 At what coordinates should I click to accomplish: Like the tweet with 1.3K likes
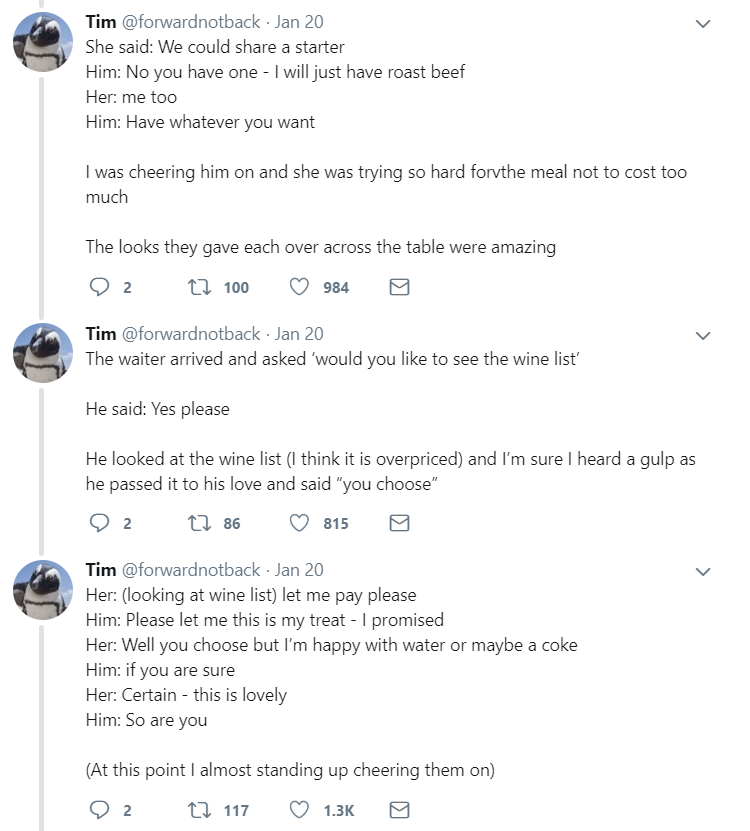(x=299, y=809)
